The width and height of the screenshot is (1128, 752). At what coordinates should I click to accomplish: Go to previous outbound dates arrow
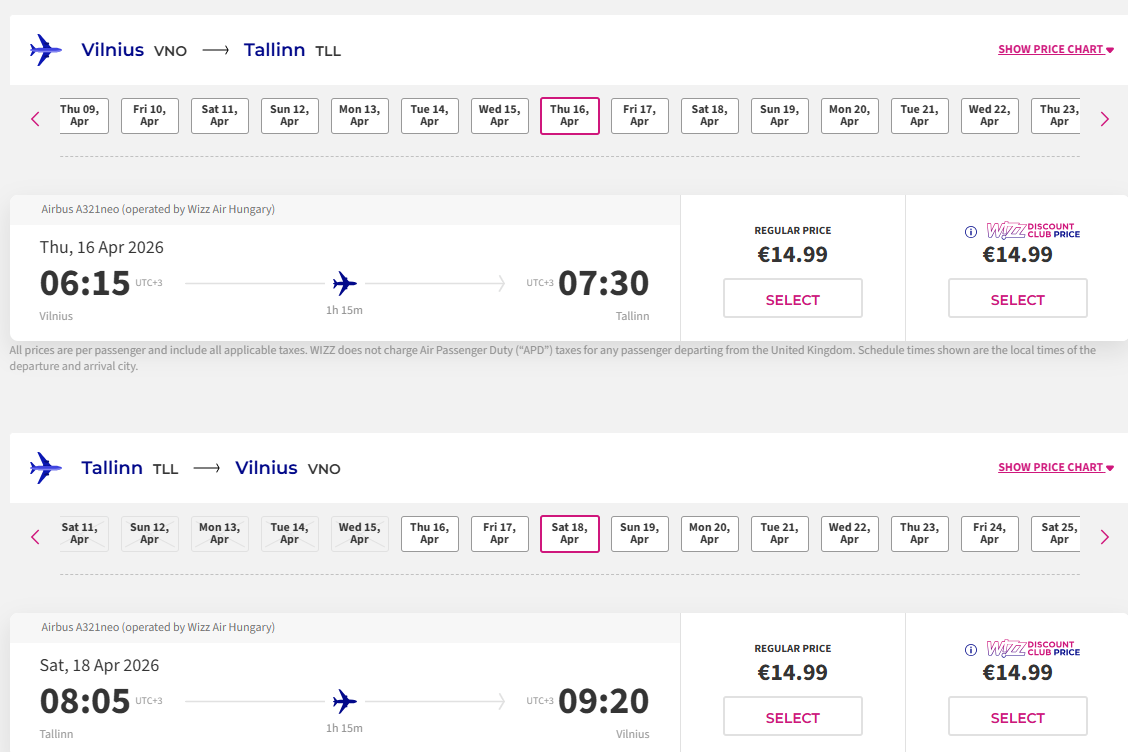[35, 119]
